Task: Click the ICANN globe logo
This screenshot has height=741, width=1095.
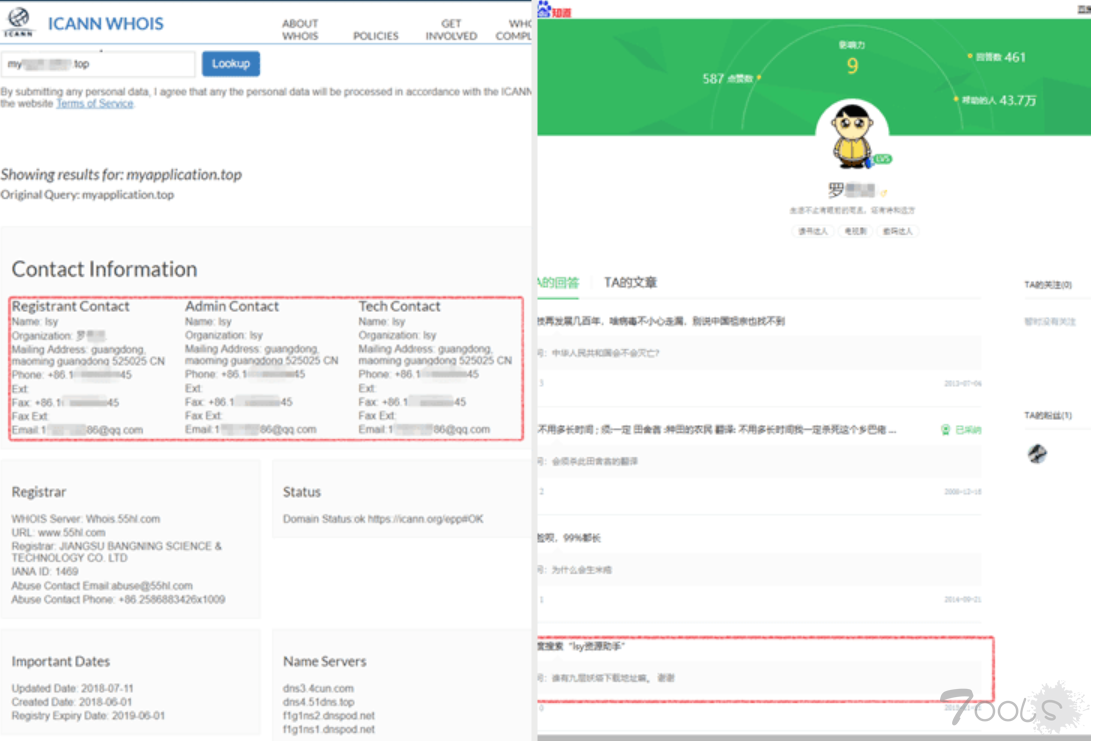Action: point(19,22)
